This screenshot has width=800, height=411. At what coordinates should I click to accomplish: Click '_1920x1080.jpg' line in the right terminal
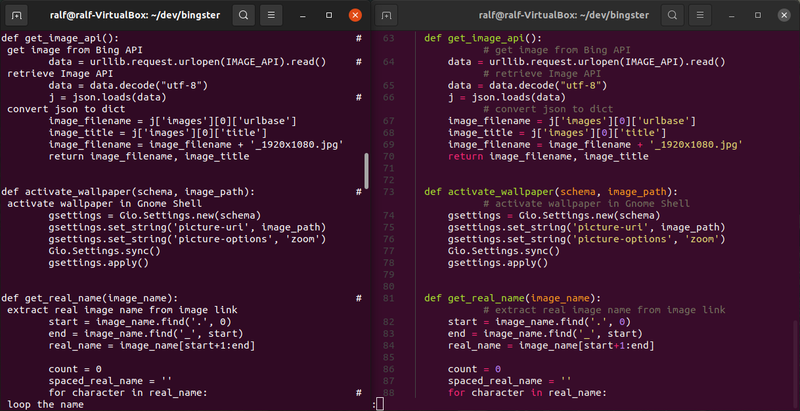pos(595,145)
